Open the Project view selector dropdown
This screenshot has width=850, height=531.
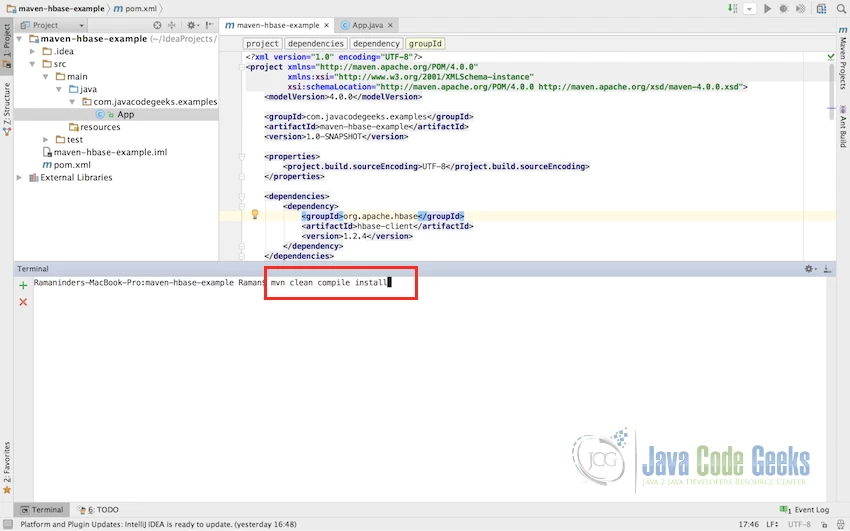(x=52, y=25)
